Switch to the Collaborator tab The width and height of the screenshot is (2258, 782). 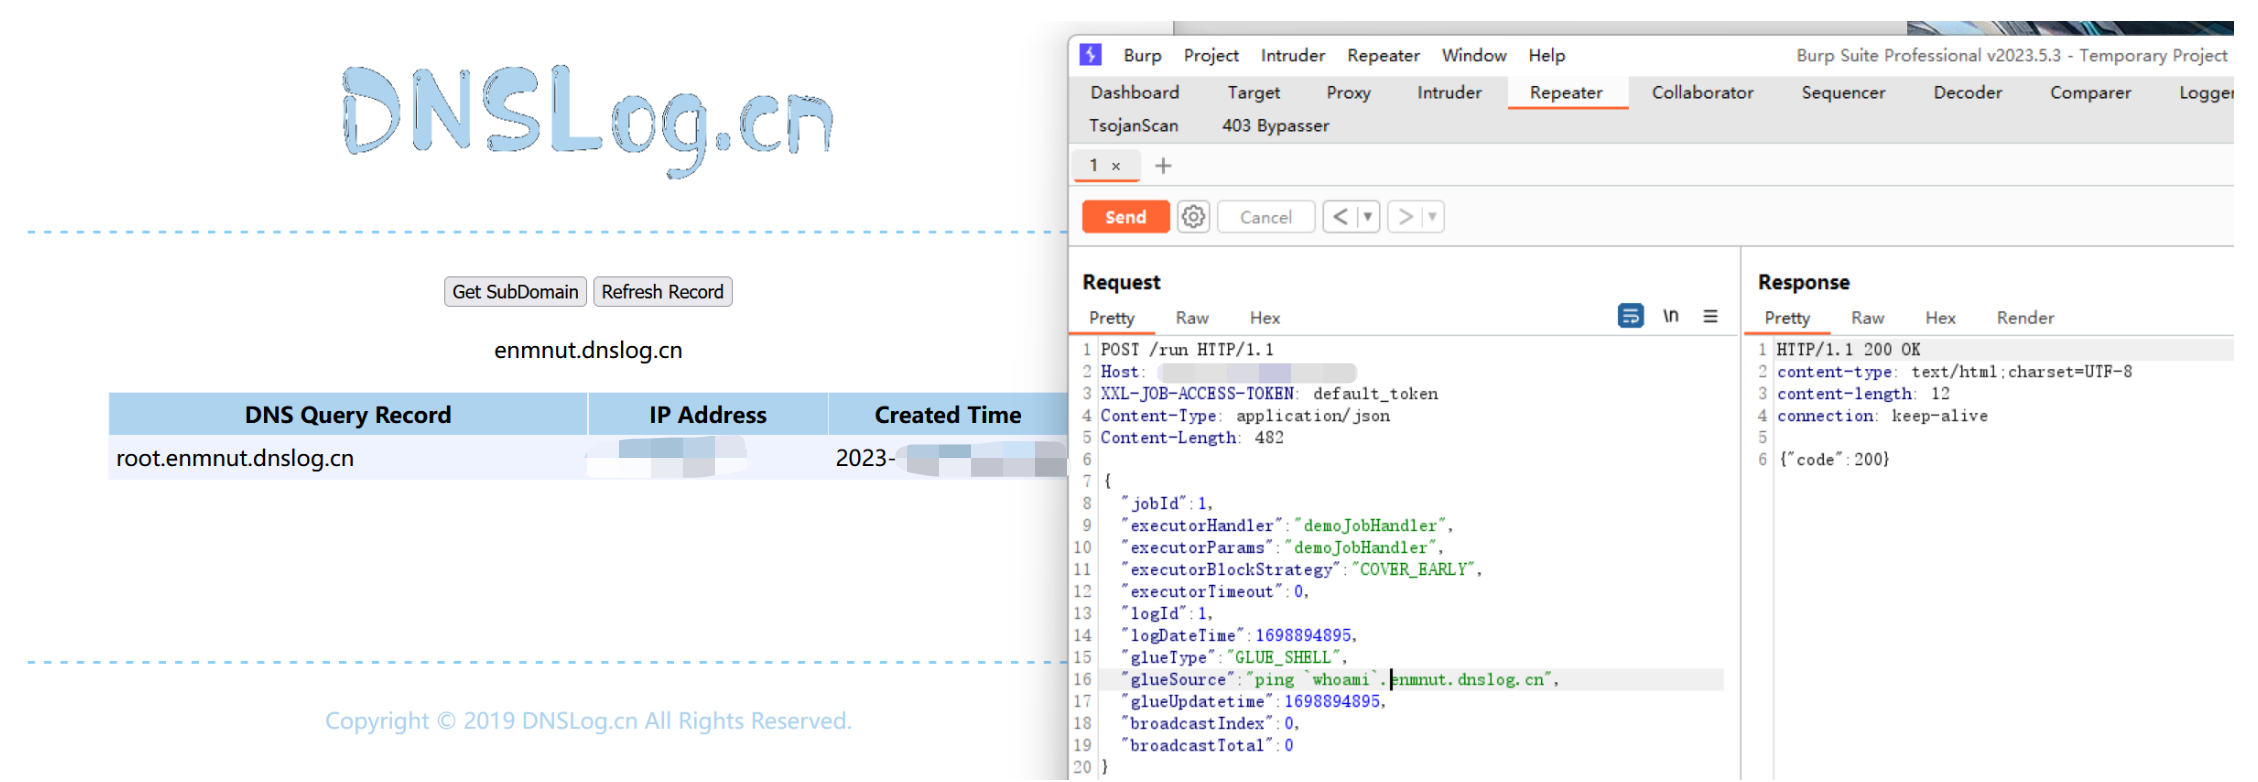1702,92
